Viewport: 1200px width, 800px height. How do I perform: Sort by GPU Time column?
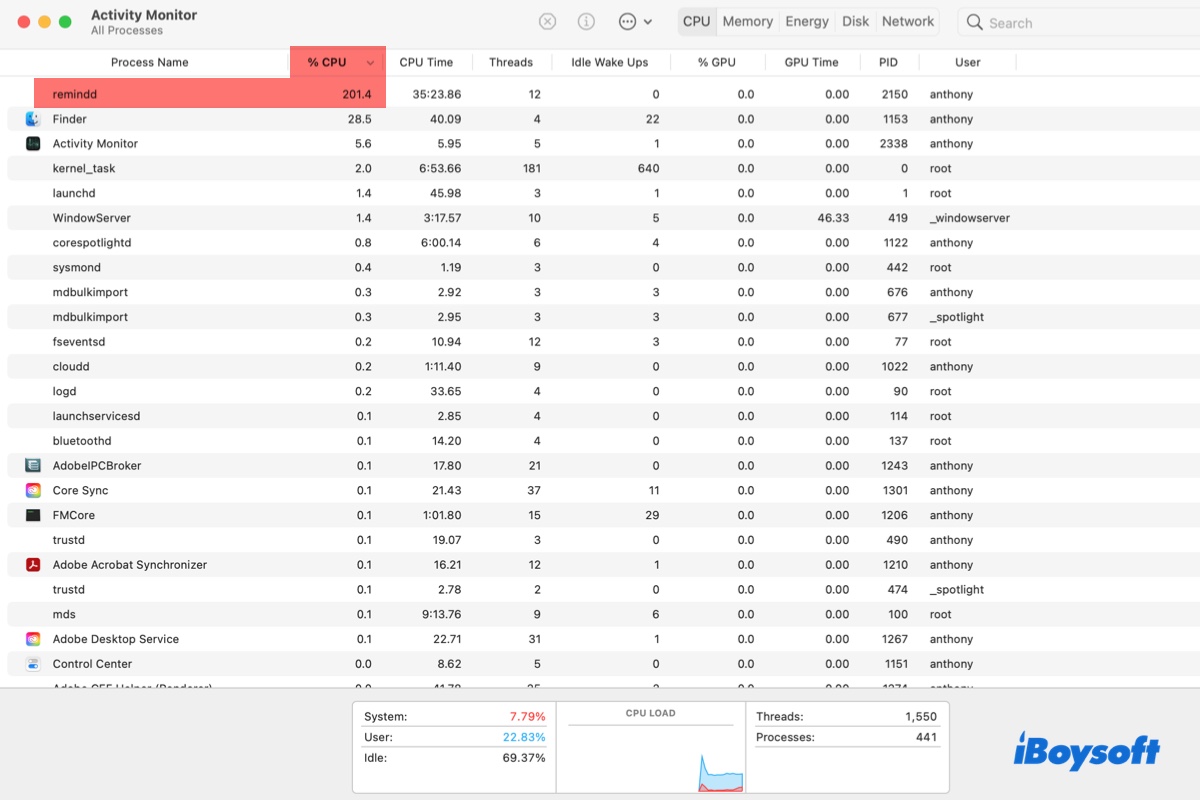click(812, 62)
